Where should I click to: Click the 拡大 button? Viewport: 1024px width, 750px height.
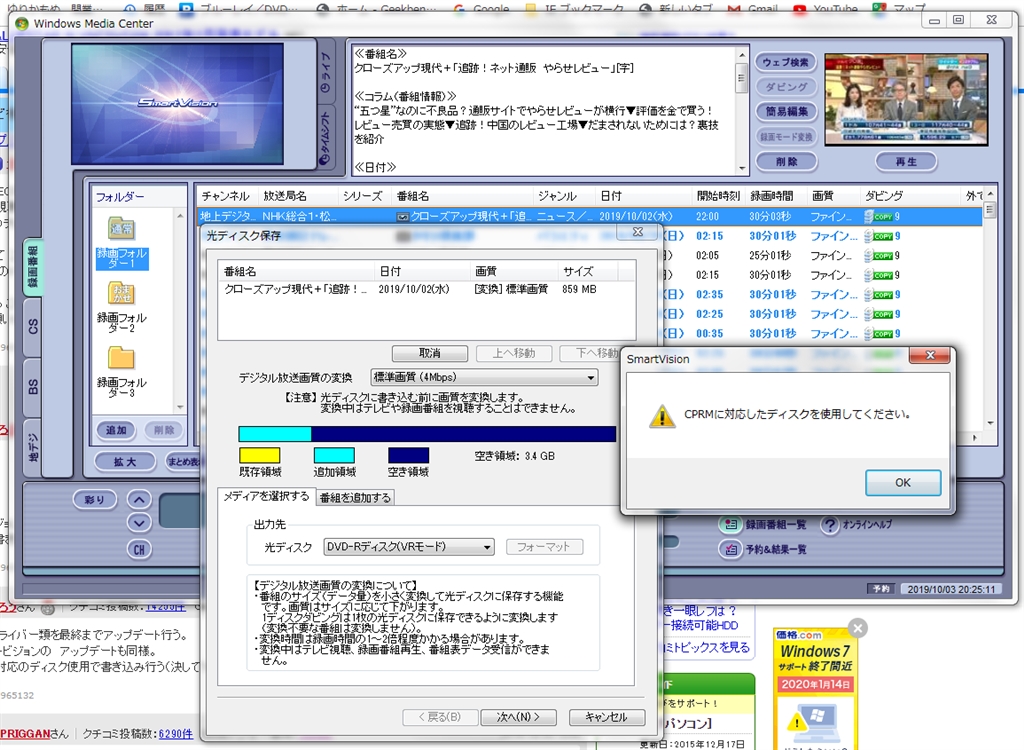[125, 461]
